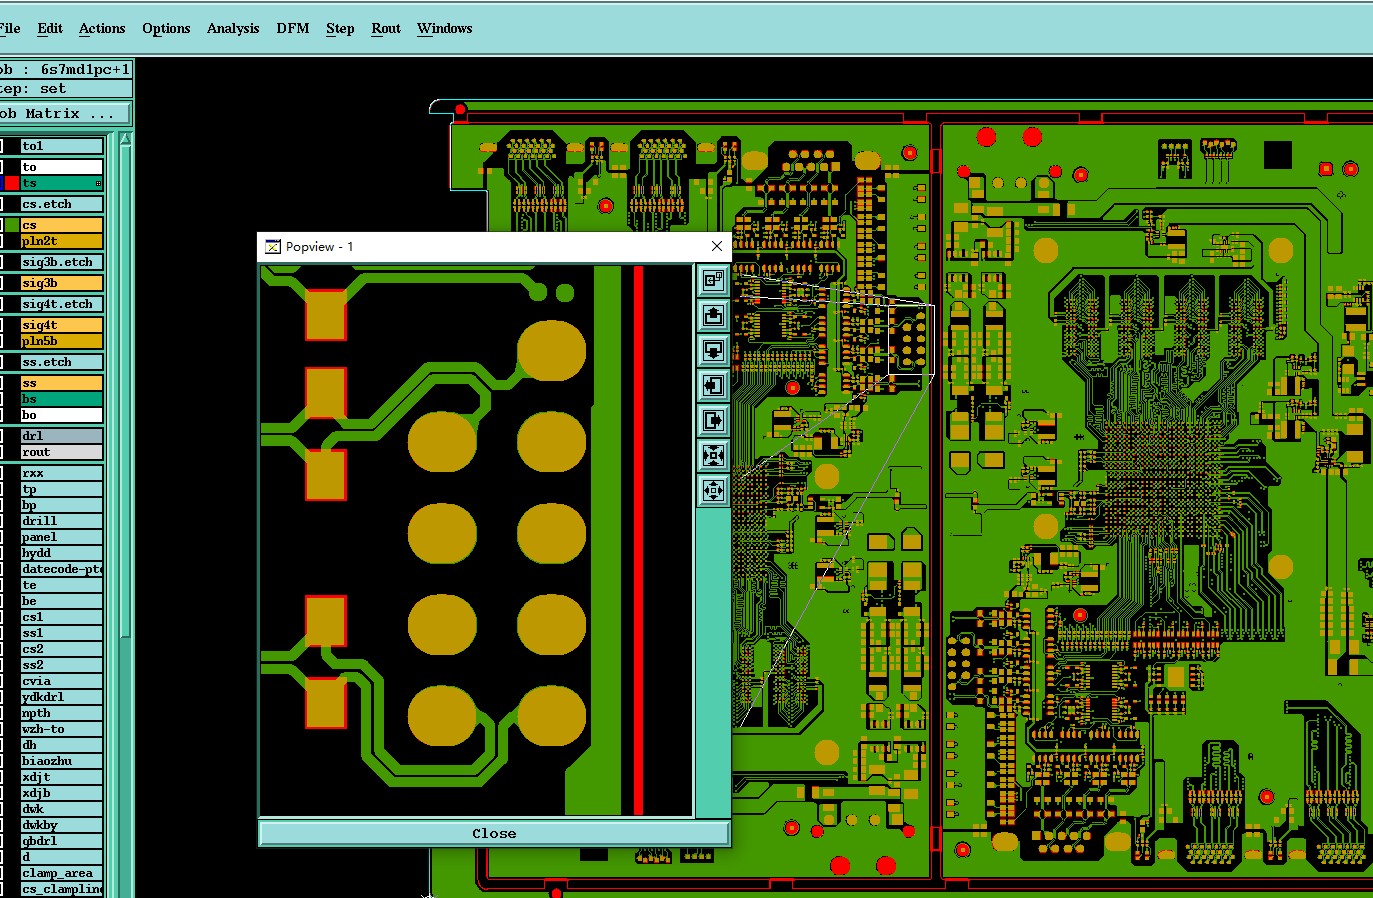Select the drill layer
The height and width of the screenshot is (898, 1373).
61,521
